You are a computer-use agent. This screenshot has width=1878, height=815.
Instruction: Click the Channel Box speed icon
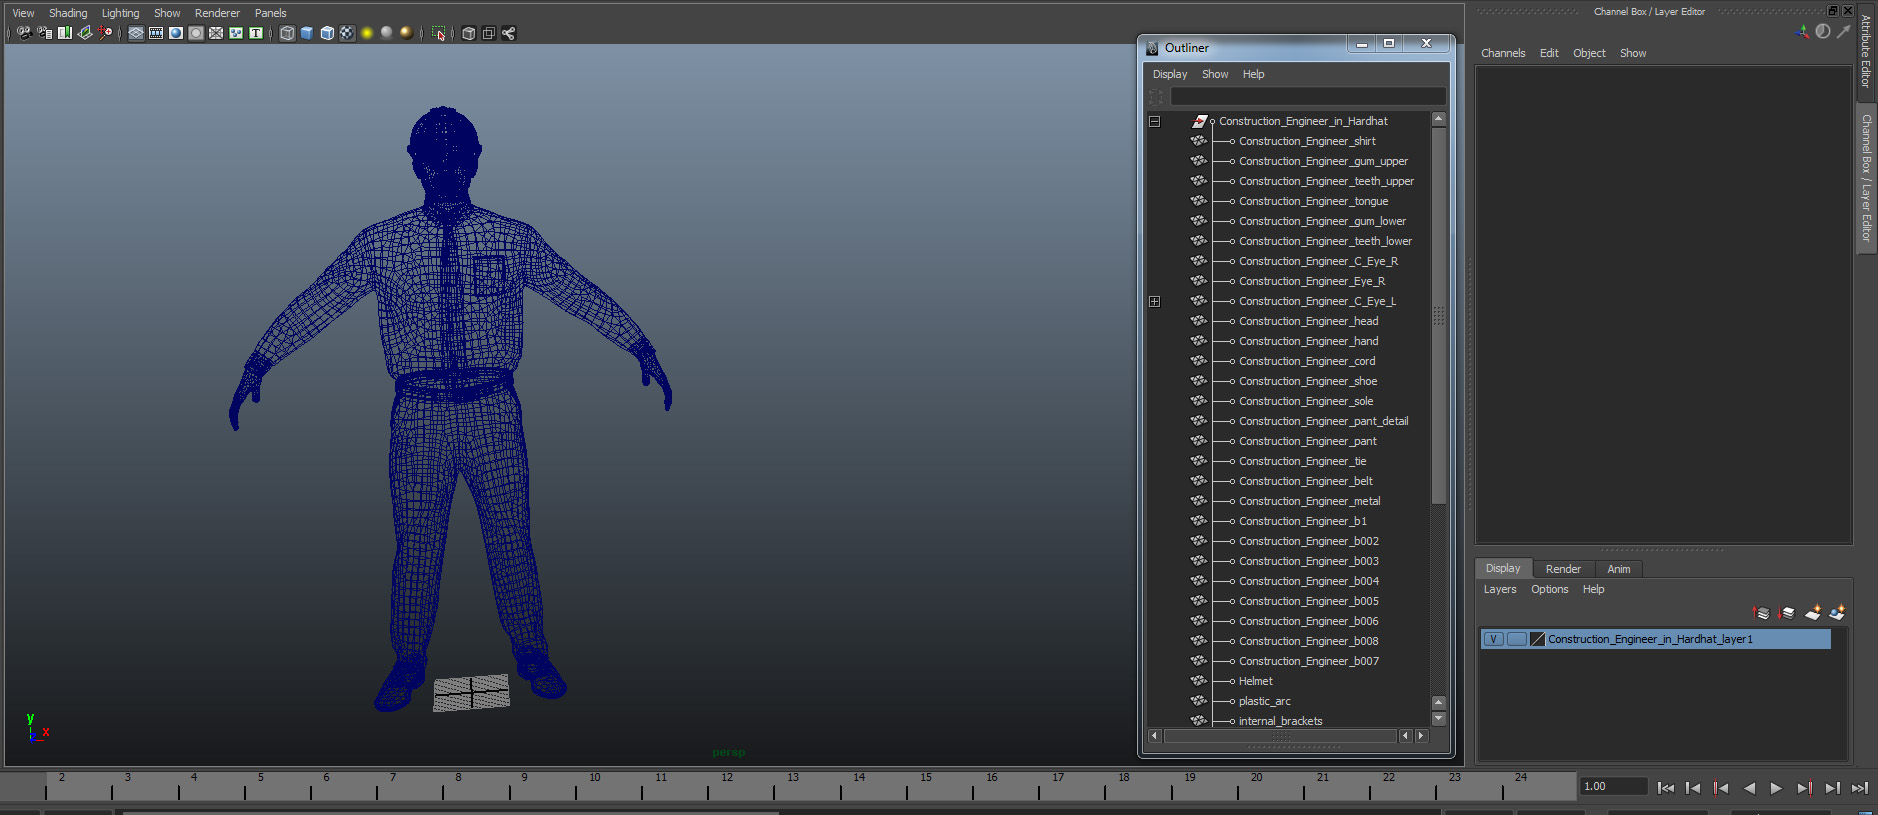coord(1823,32)
